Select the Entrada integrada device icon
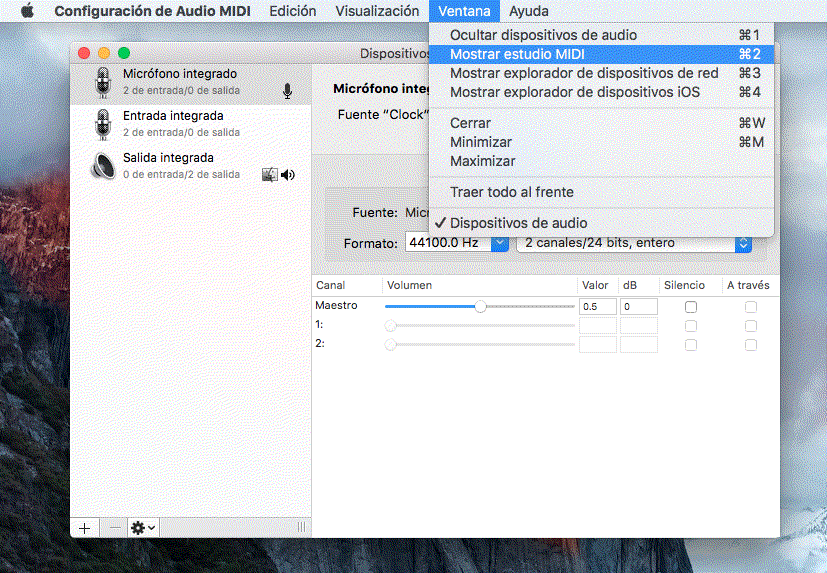 point(101,124)
